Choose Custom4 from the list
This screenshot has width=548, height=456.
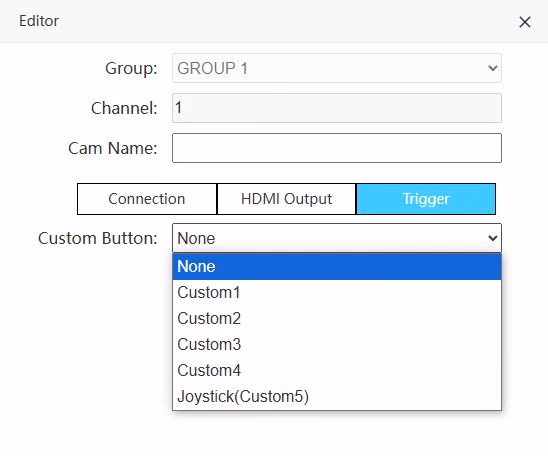tap(337, 370)
